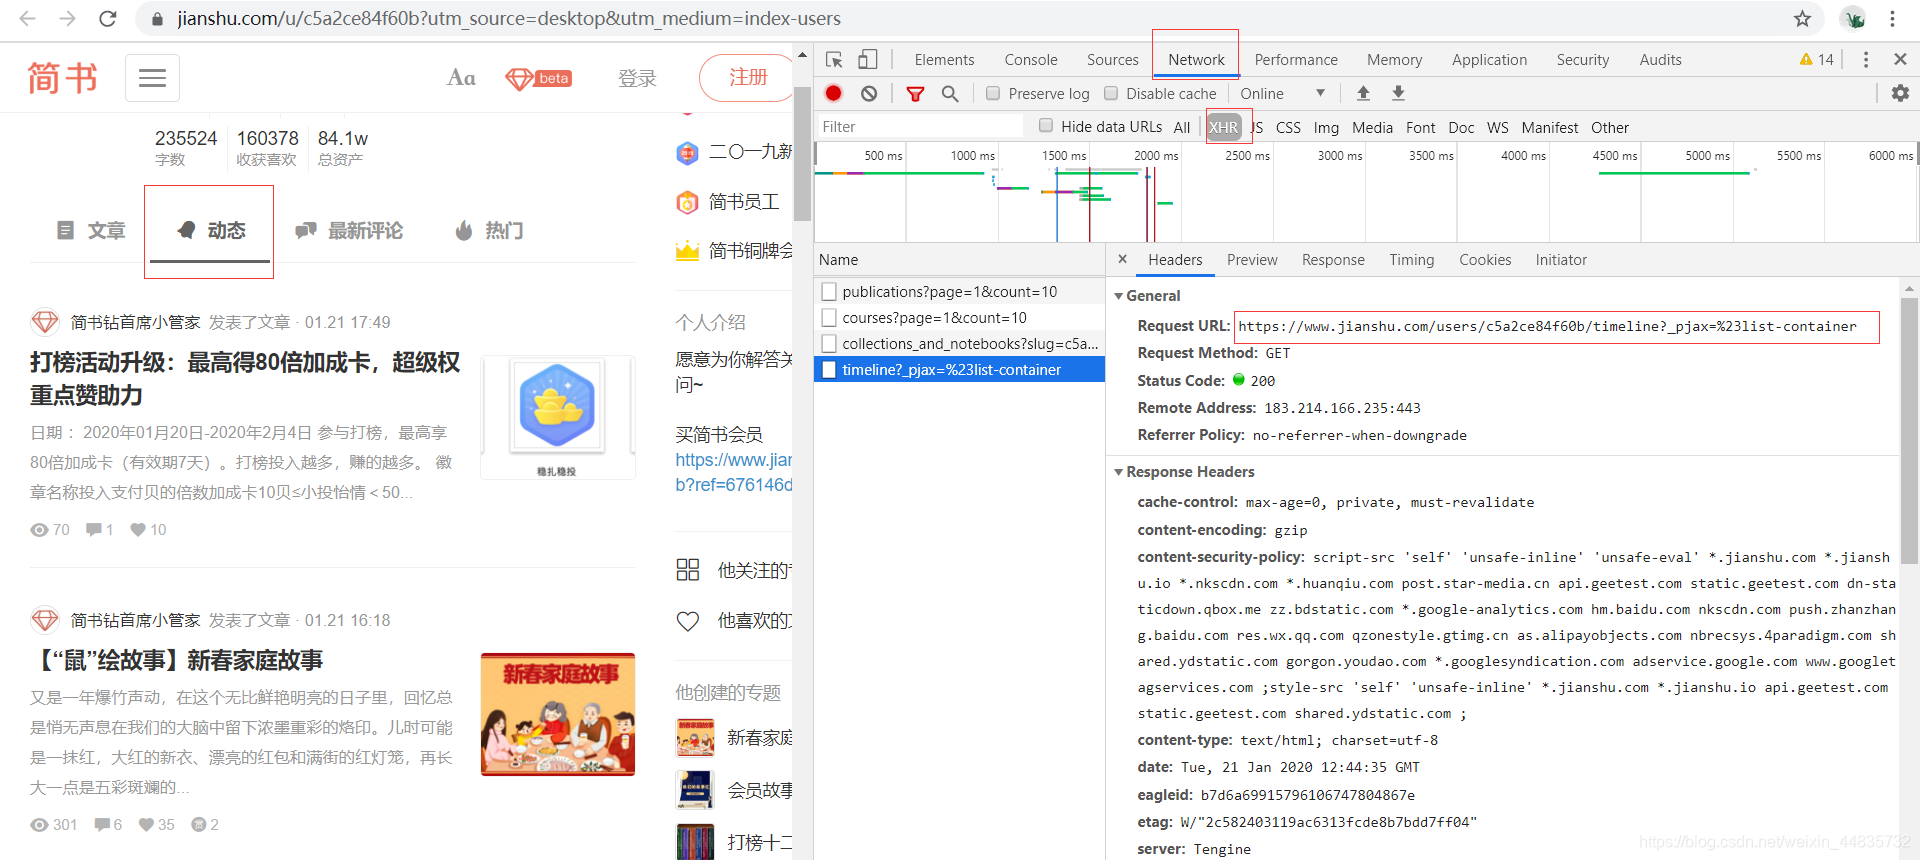Toggle checkbox for collections_and_notebooks request
Screen dimensions: 1920x860
point(829,344)
